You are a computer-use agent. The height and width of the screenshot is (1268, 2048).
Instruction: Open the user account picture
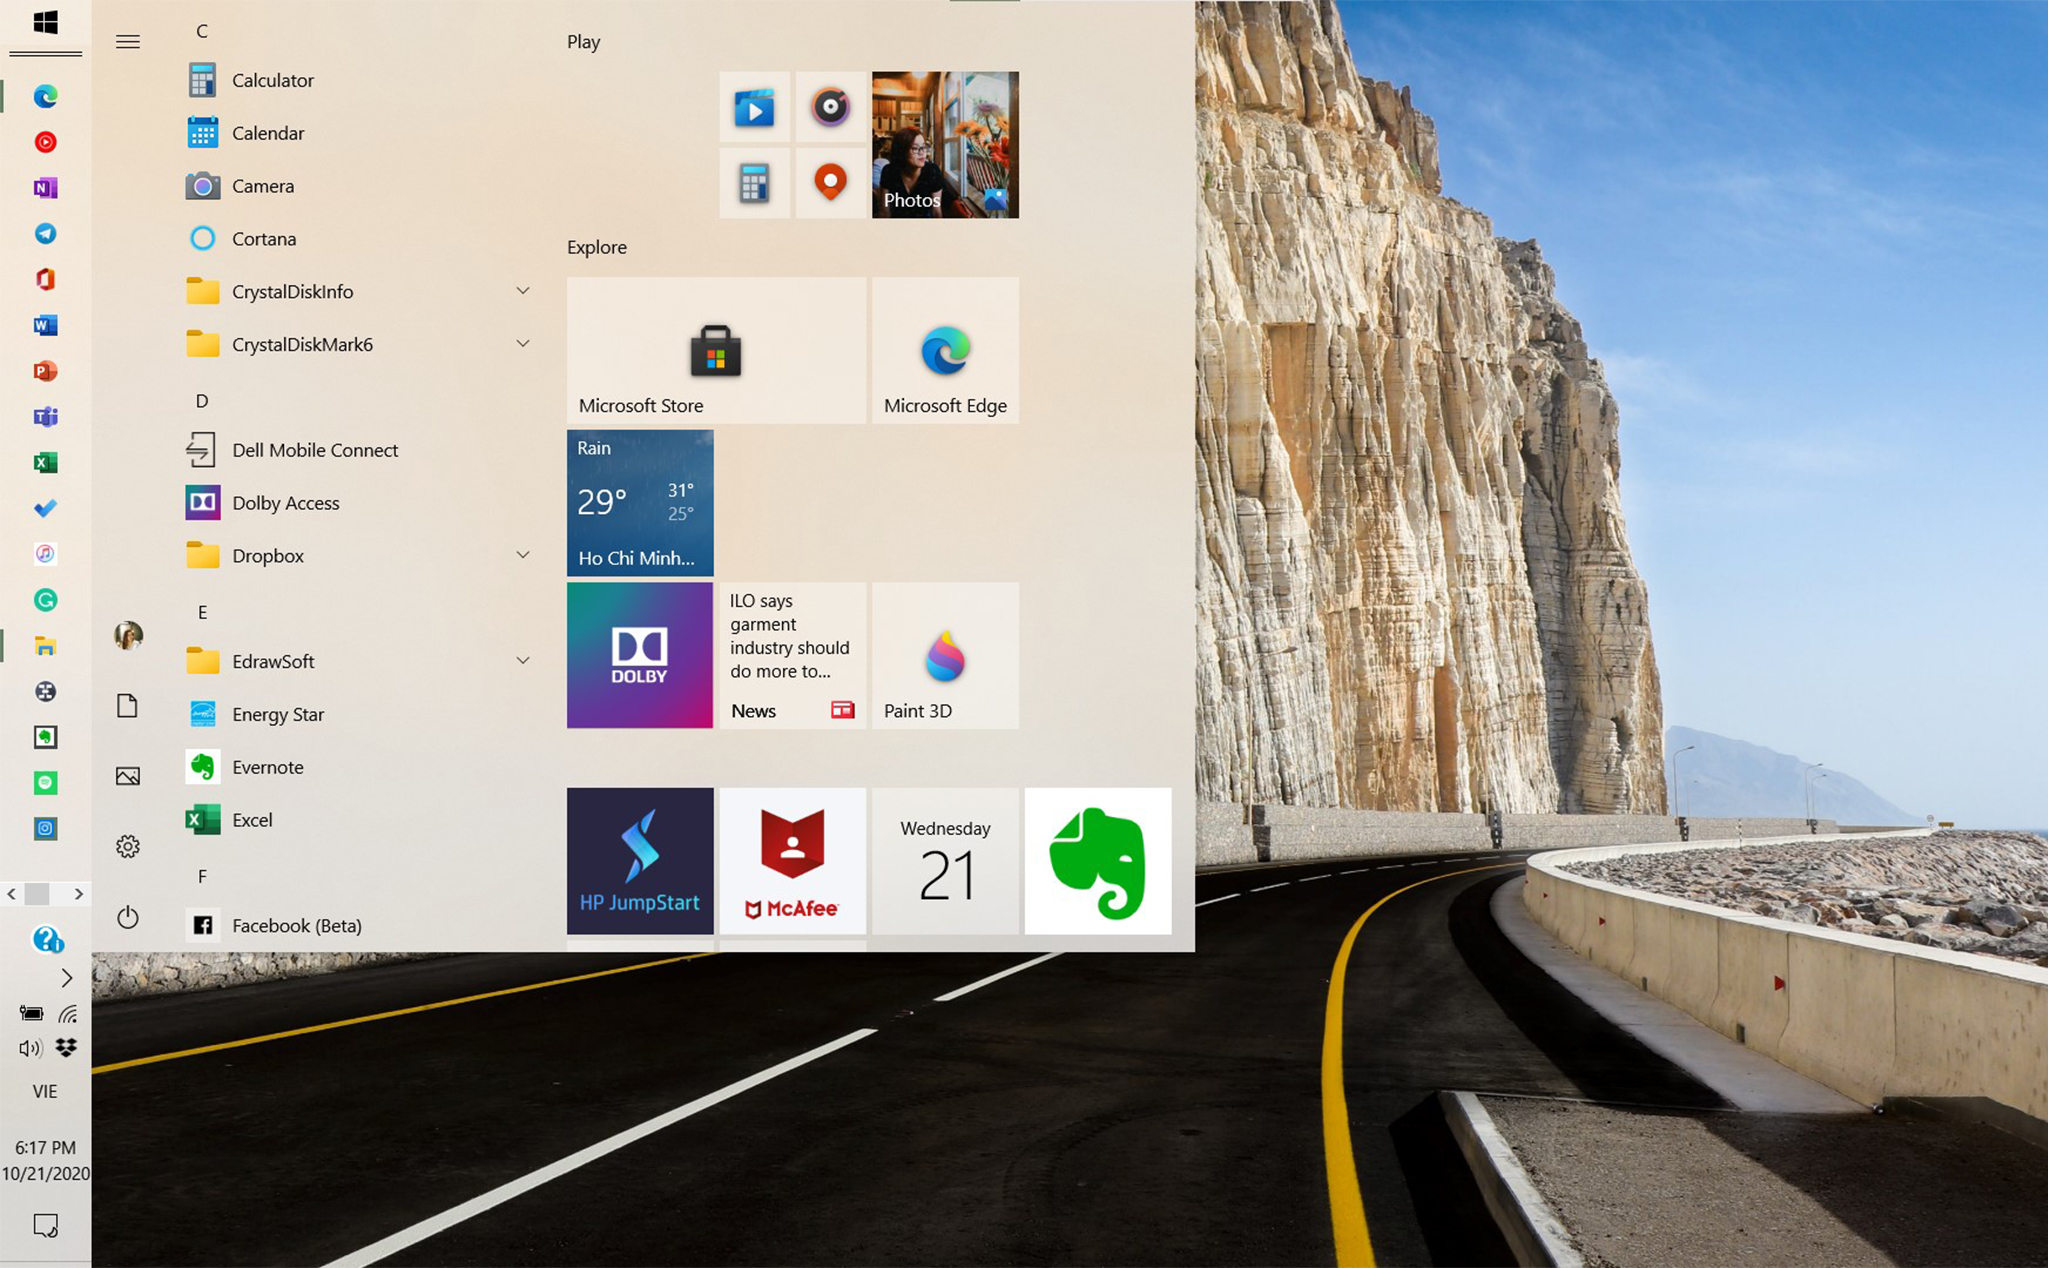[128, 635]
